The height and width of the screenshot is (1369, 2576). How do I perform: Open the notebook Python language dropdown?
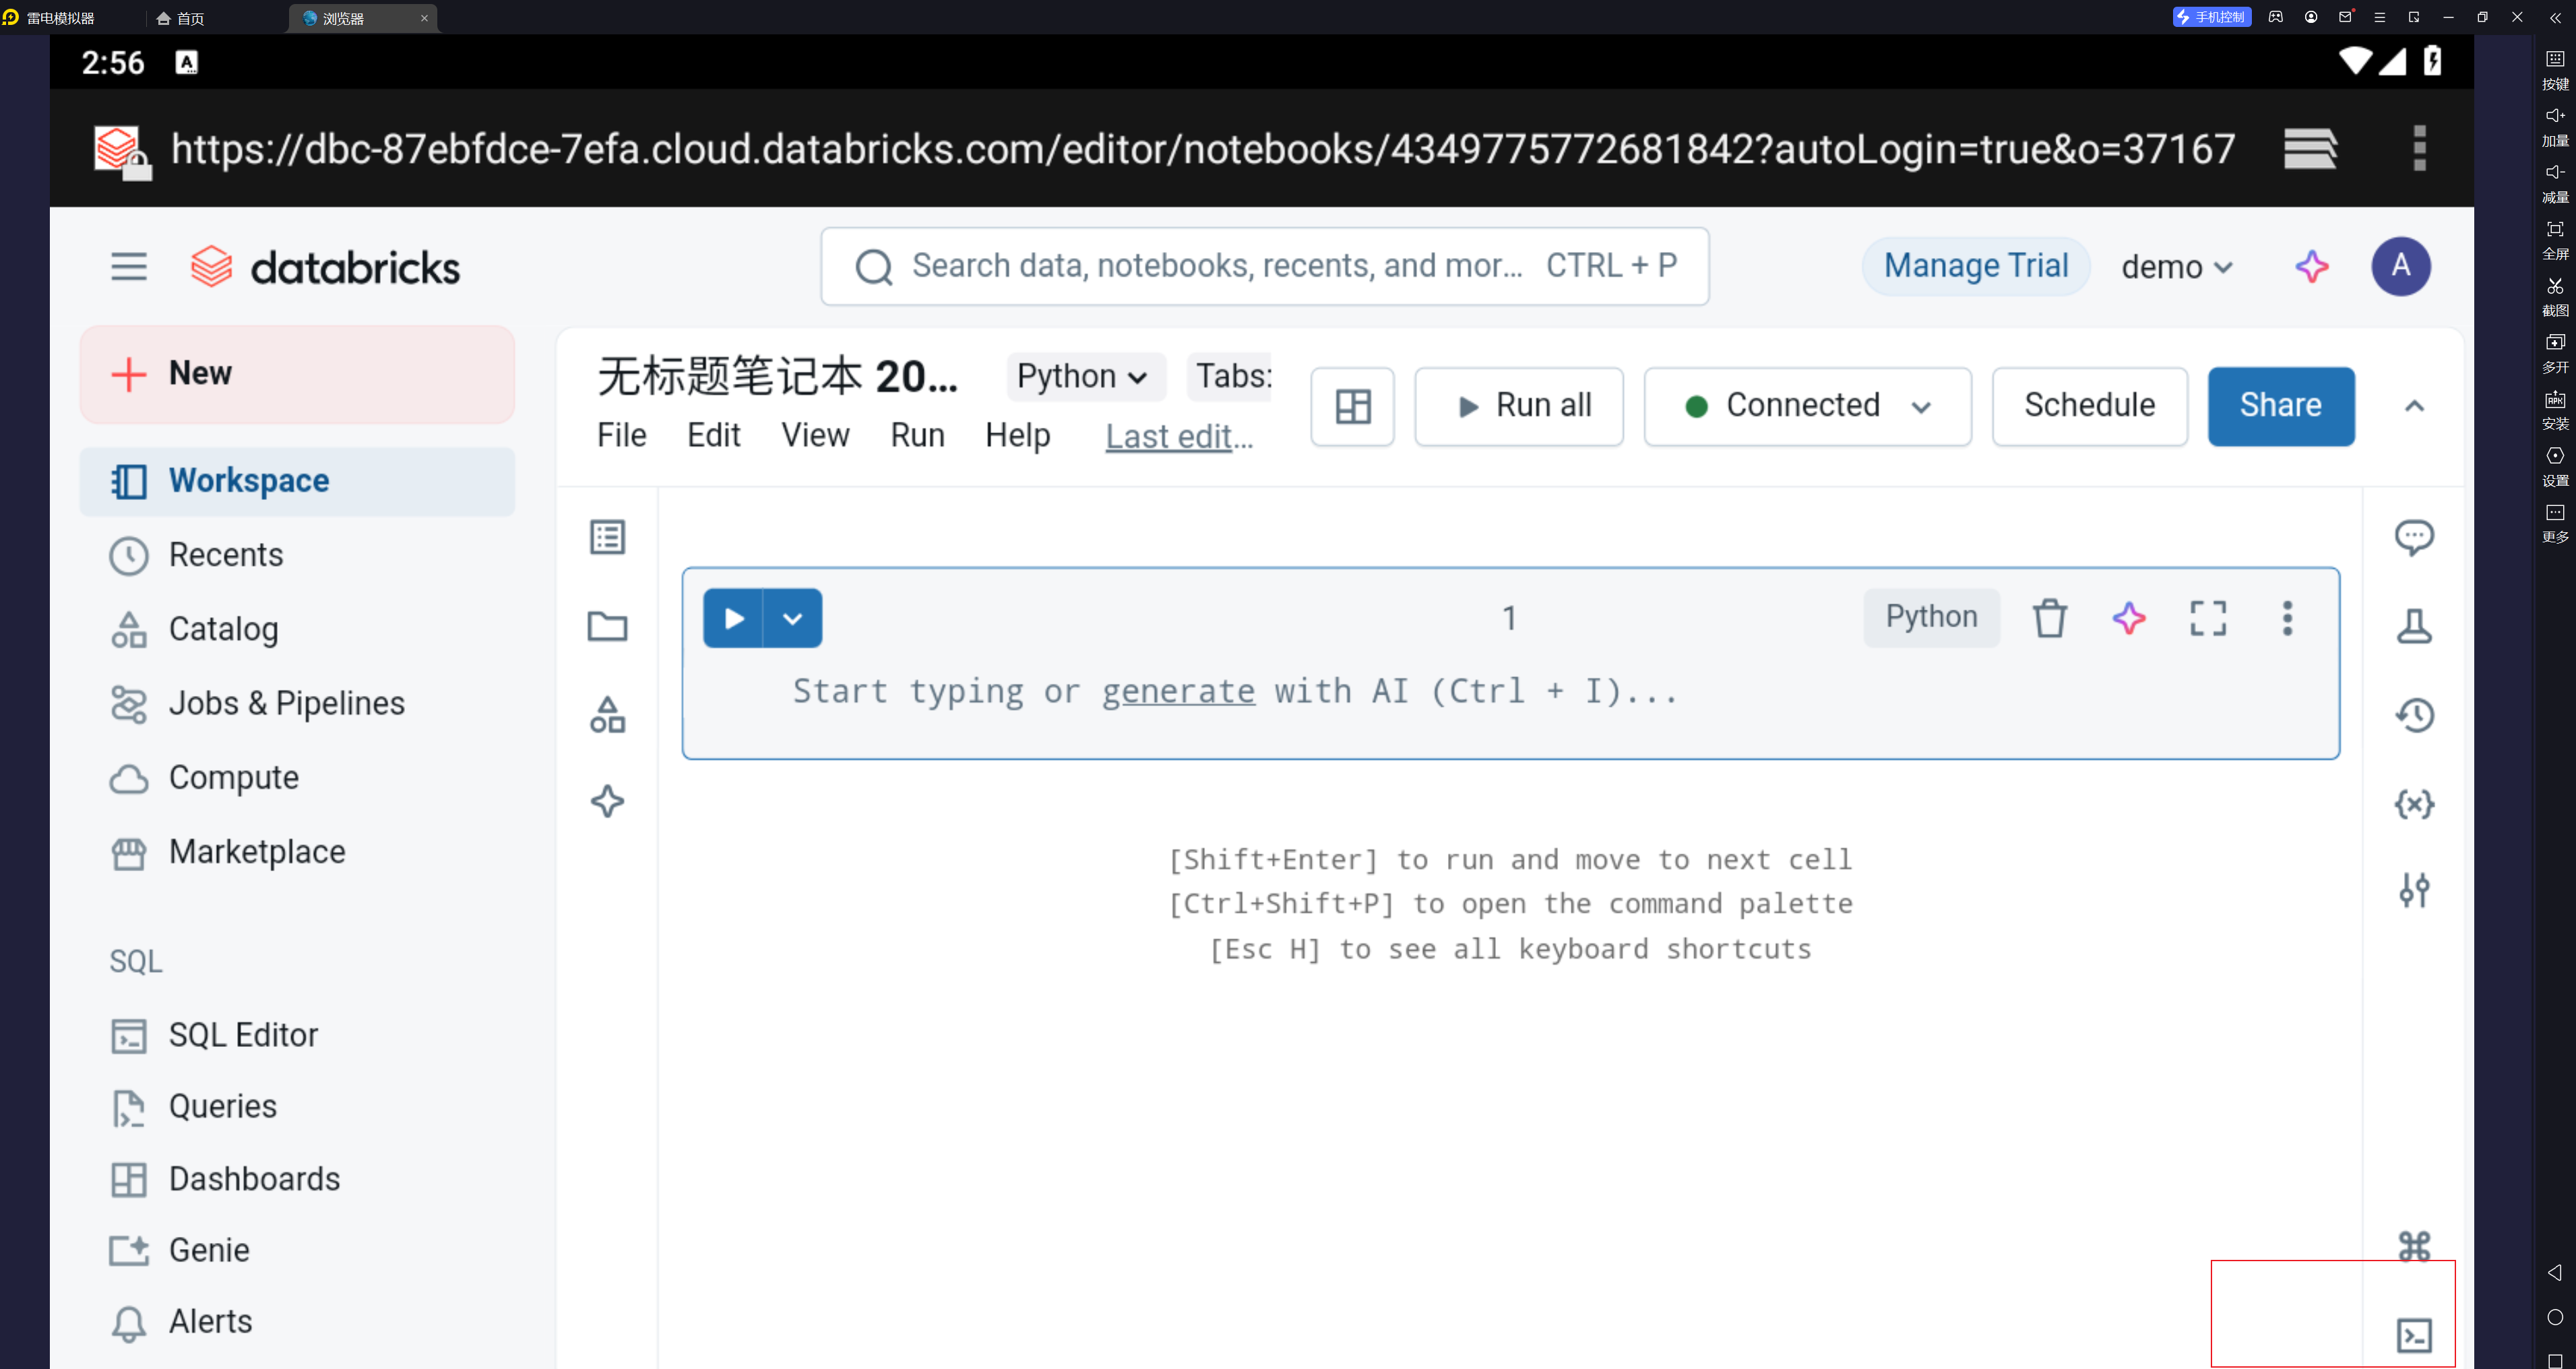pyautogui.click(x=1085, y=376)
